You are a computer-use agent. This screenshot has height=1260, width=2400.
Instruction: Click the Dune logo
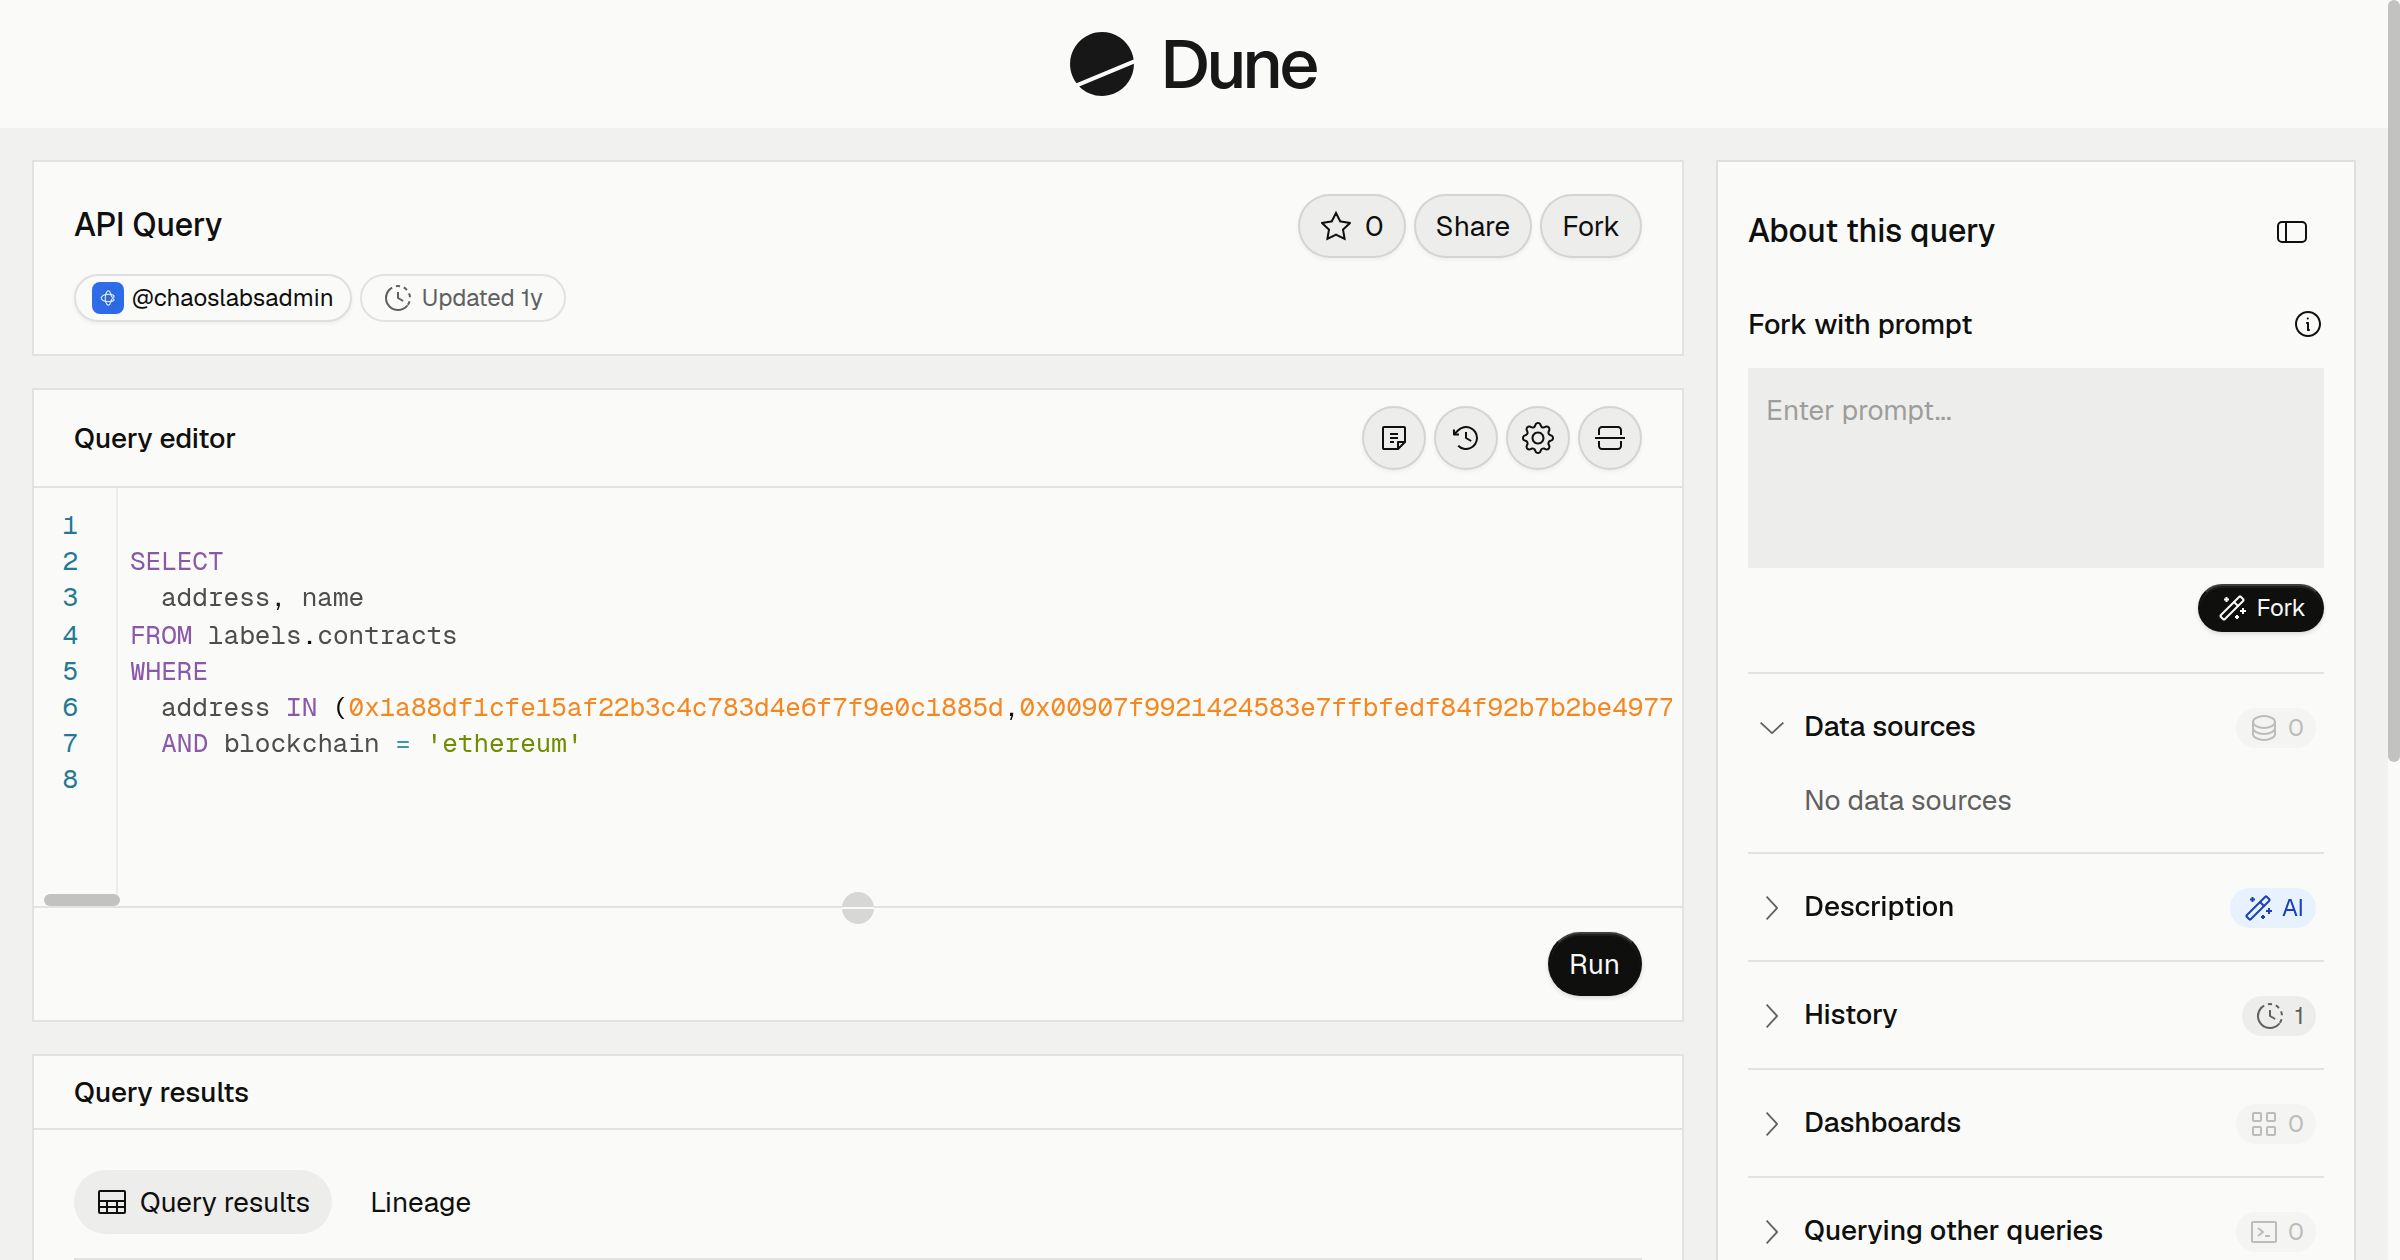tap(1193, 64)
